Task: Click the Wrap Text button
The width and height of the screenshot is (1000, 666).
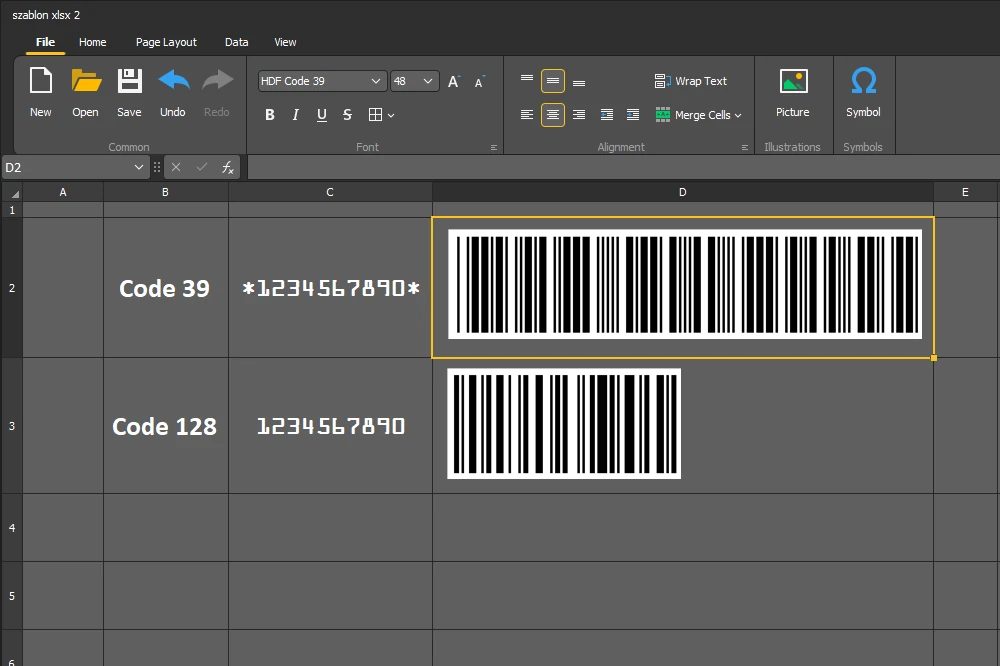Action: pyautogui.click(x=691, y=81)
